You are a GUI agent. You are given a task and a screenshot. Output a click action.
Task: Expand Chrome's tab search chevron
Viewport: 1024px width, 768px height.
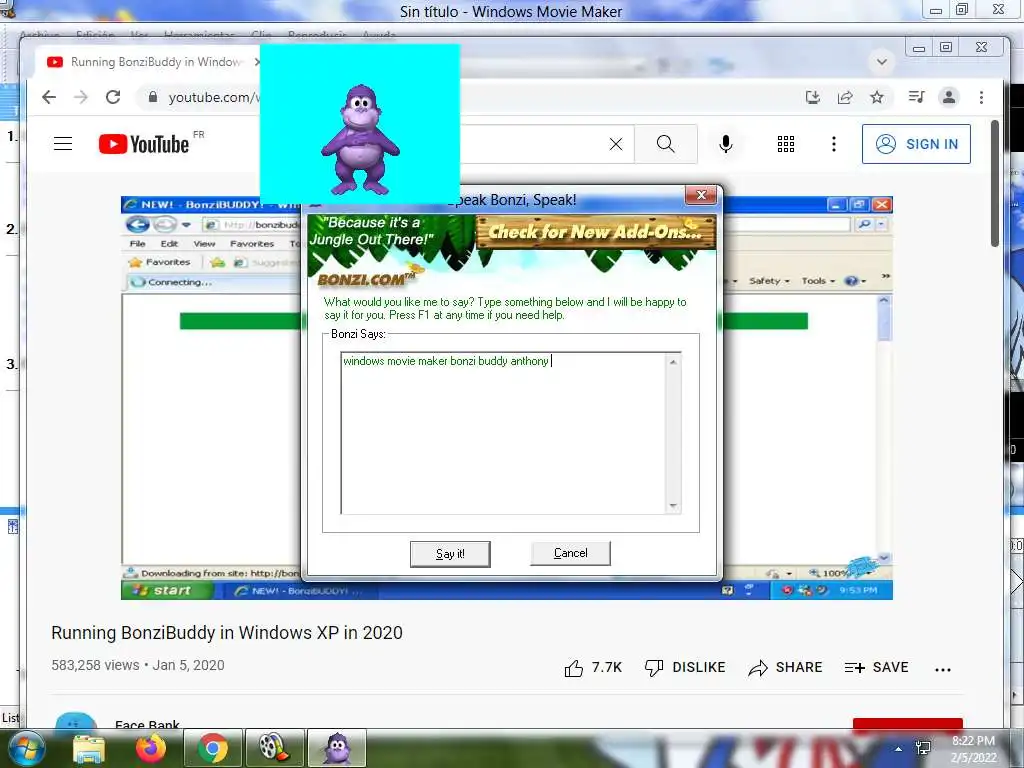(x=882, y=62)
